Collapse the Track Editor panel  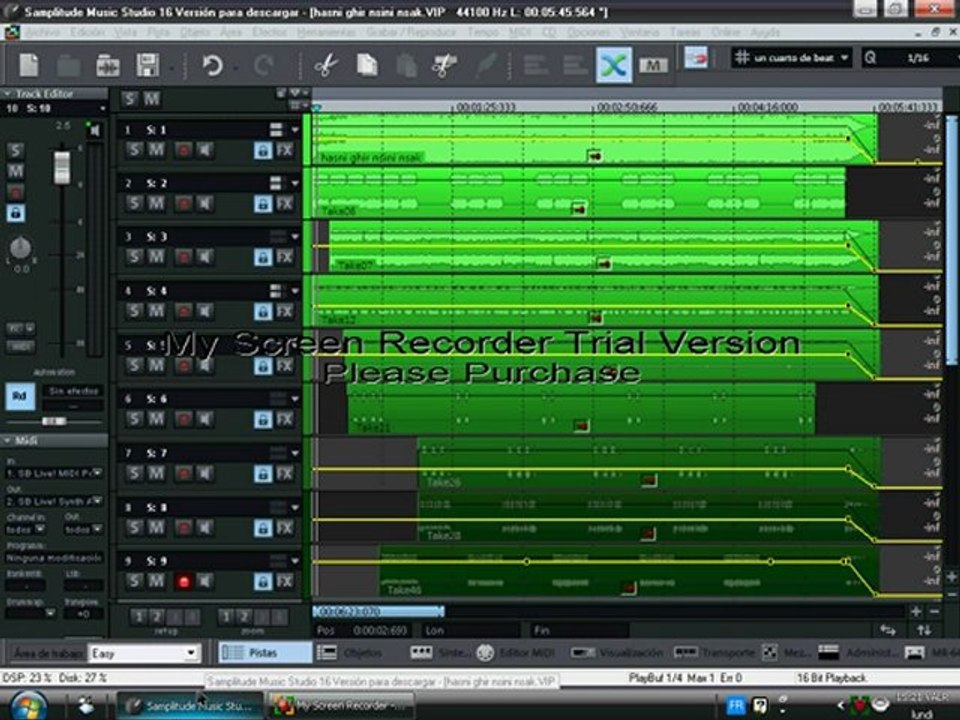coord(7,94)
